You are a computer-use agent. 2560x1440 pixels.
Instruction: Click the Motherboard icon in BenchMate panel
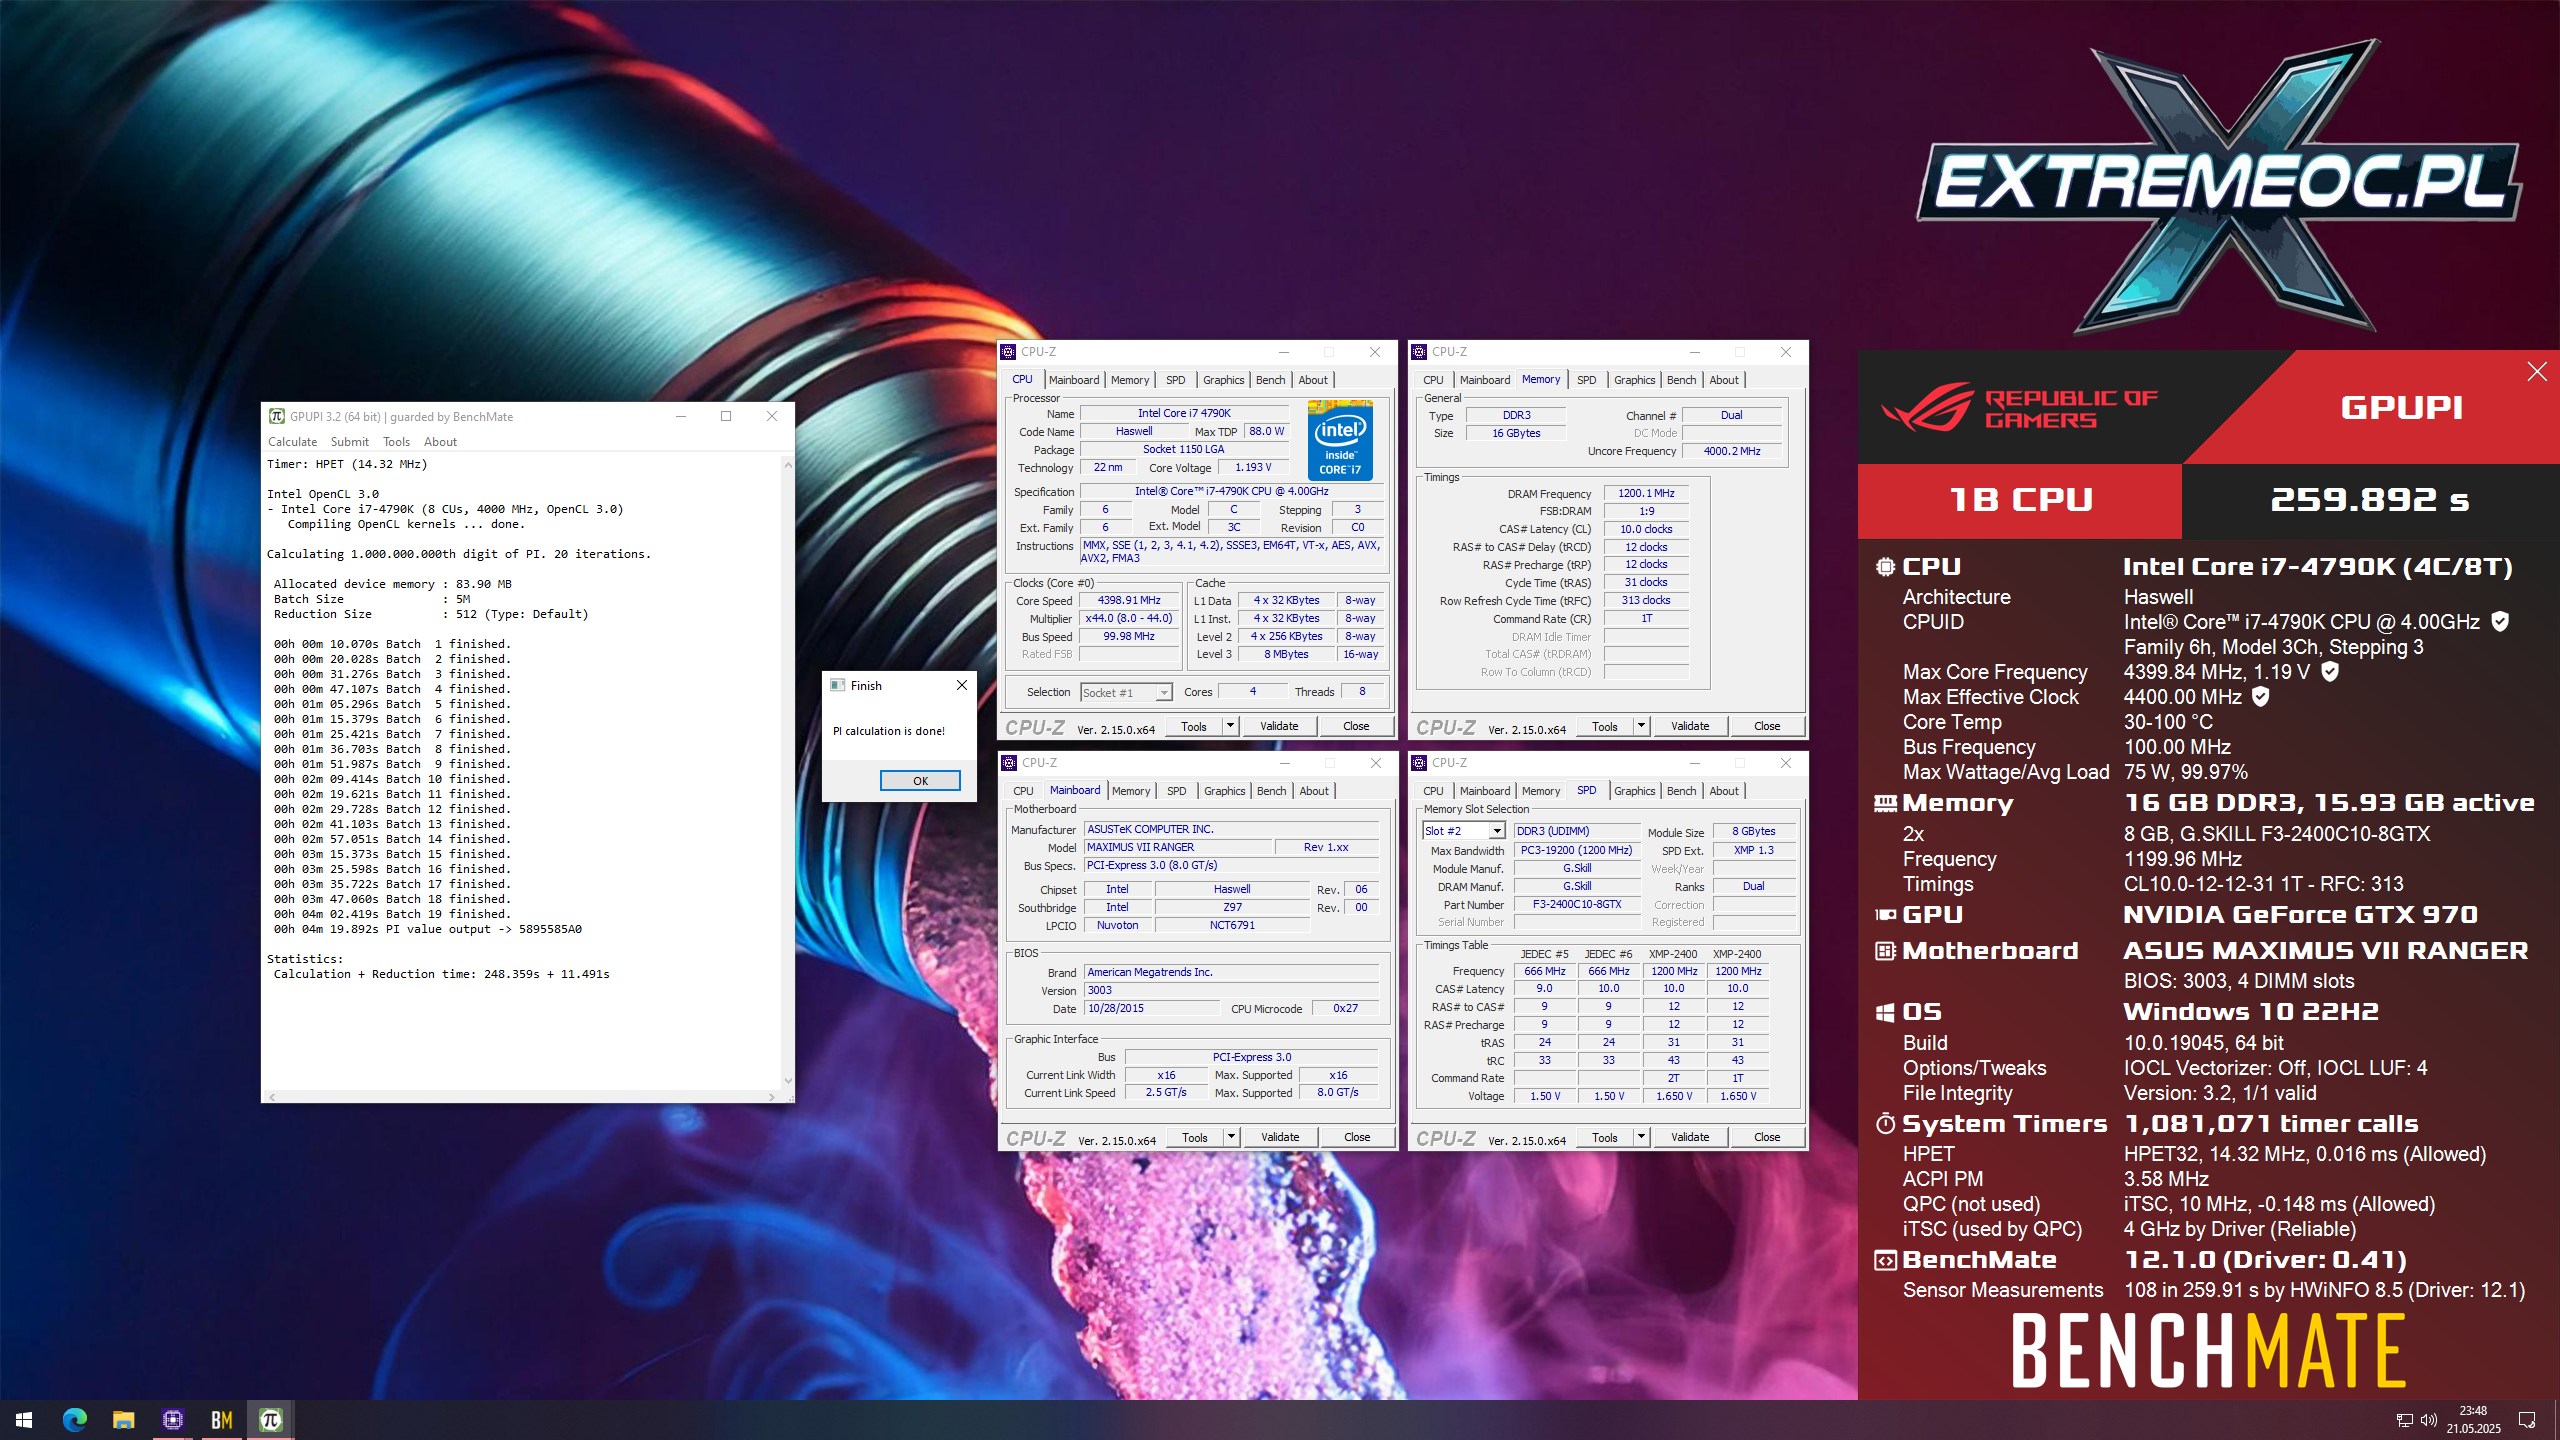click(1886, 951)
